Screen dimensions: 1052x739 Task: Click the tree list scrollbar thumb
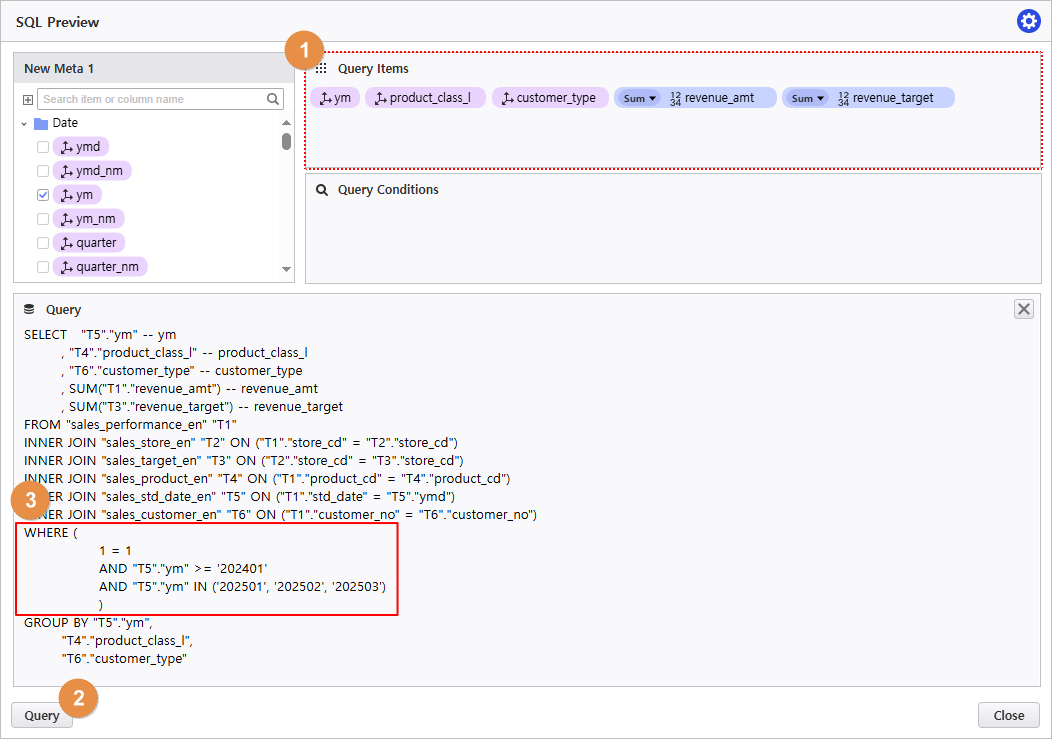(x=287, y=141)
